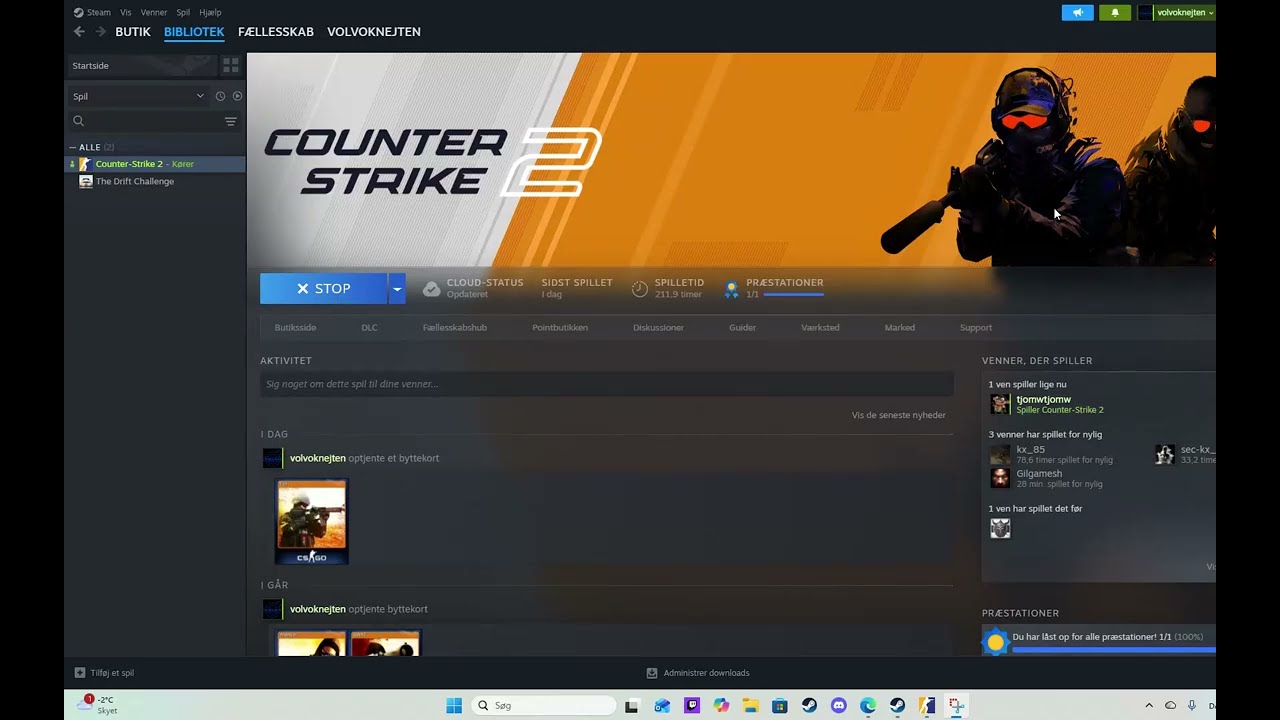Open avatar of friend who played before
The width and height of the screenshot is (1280, 720).
tap(1000, 529)
